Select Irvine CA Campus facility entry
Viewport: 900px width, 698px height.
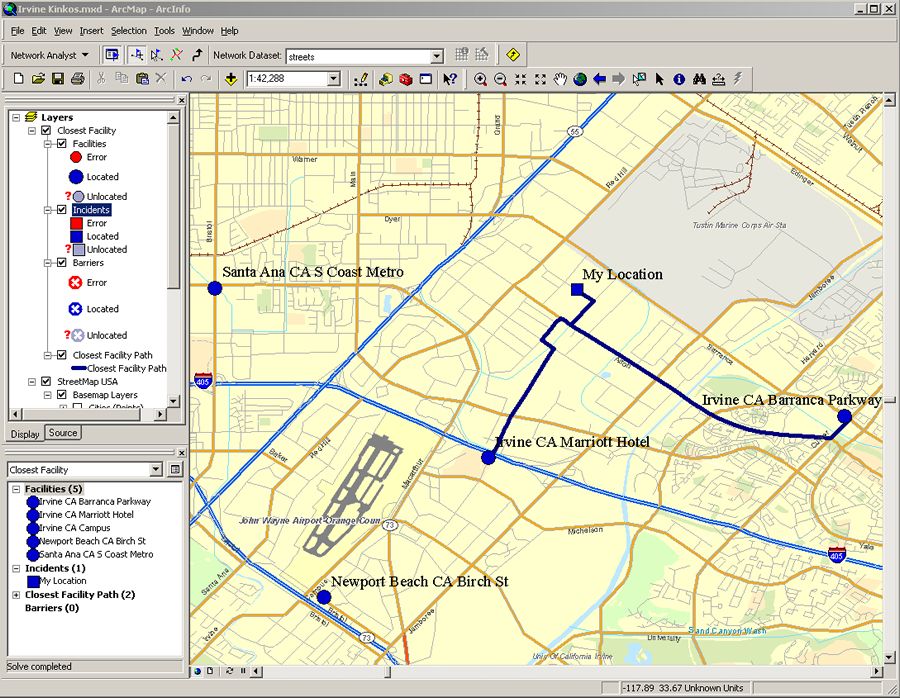pyautogui.click(x=75, y=528)
